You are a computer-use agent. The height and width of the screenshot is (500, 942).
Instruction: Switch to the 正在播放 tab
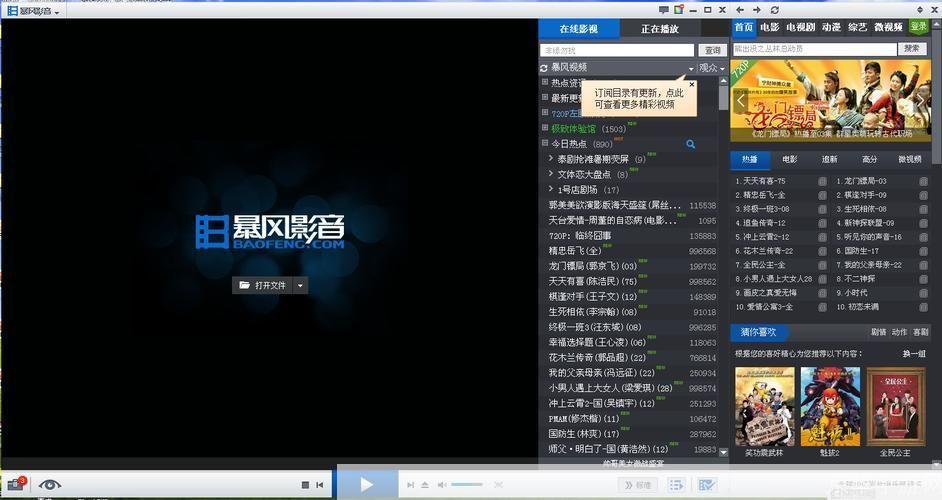[659, 28]
